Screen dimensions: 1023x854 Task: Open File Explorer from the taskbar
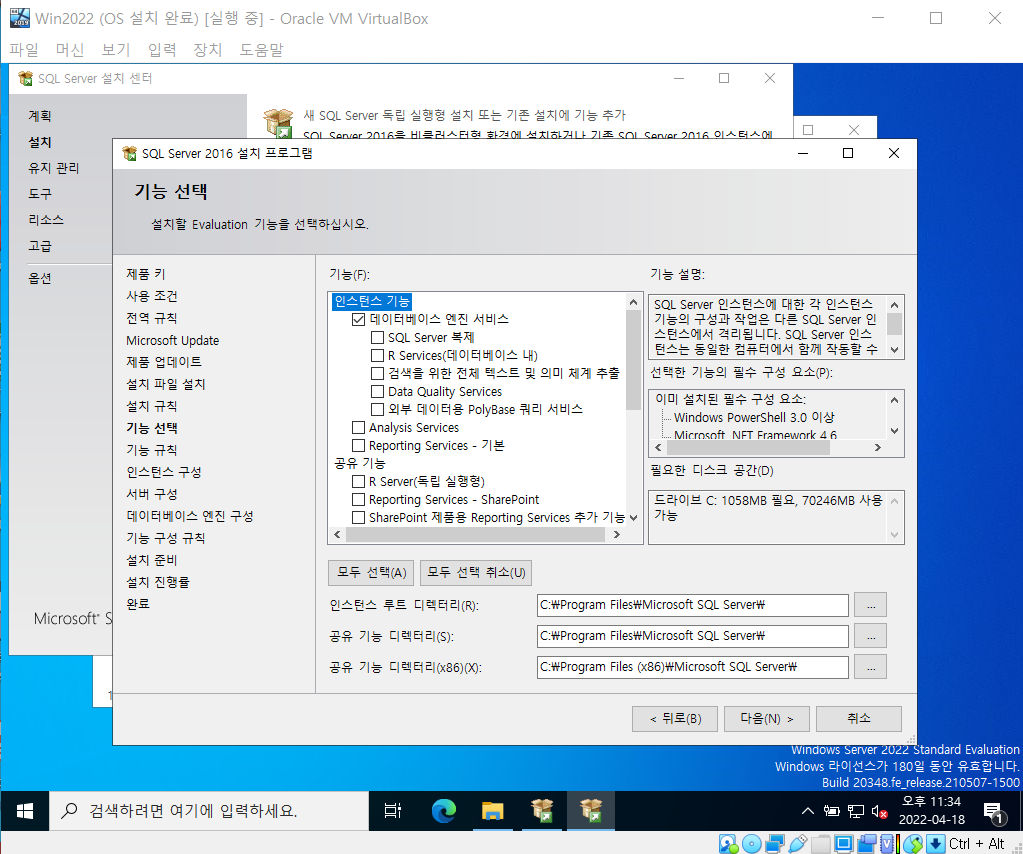tap(493, 811)
